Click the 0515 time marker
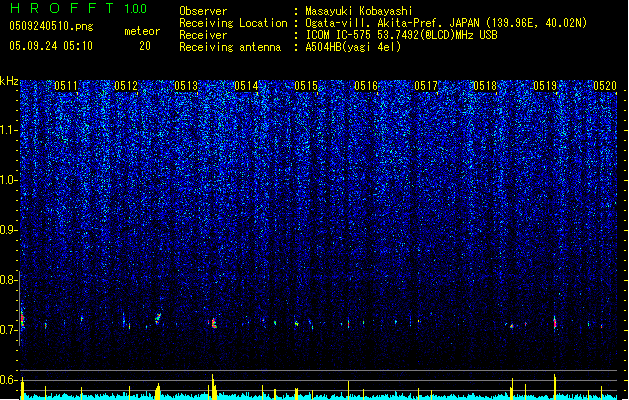The image size is (629, 400). click(x=306, y=86)
